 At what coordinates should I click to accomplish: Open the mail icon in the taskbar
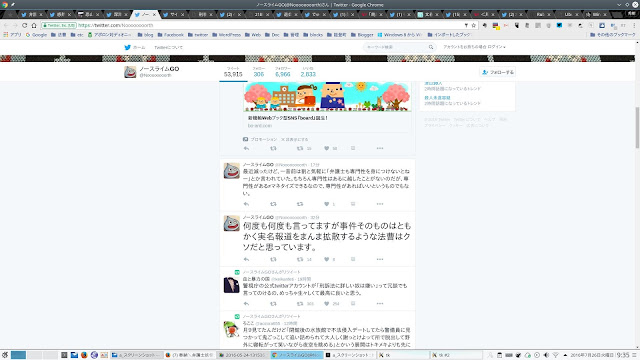click(x=74, y=355)
